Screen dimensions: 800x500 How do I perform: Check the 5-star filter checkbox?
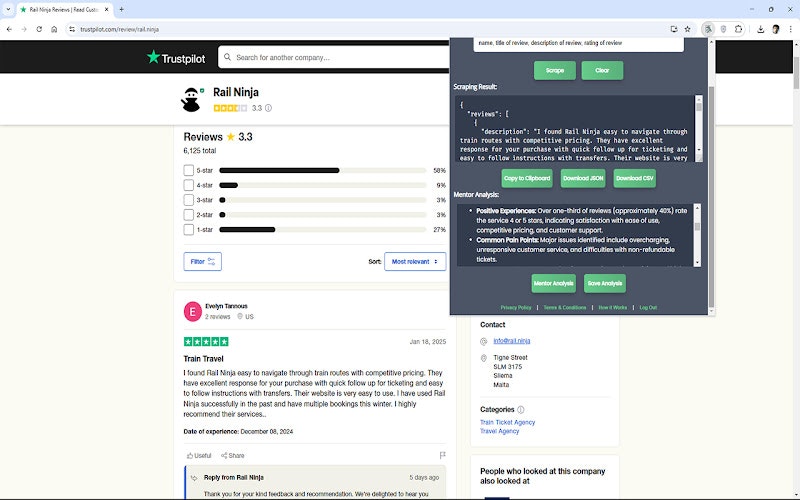[x=188, y=170]
